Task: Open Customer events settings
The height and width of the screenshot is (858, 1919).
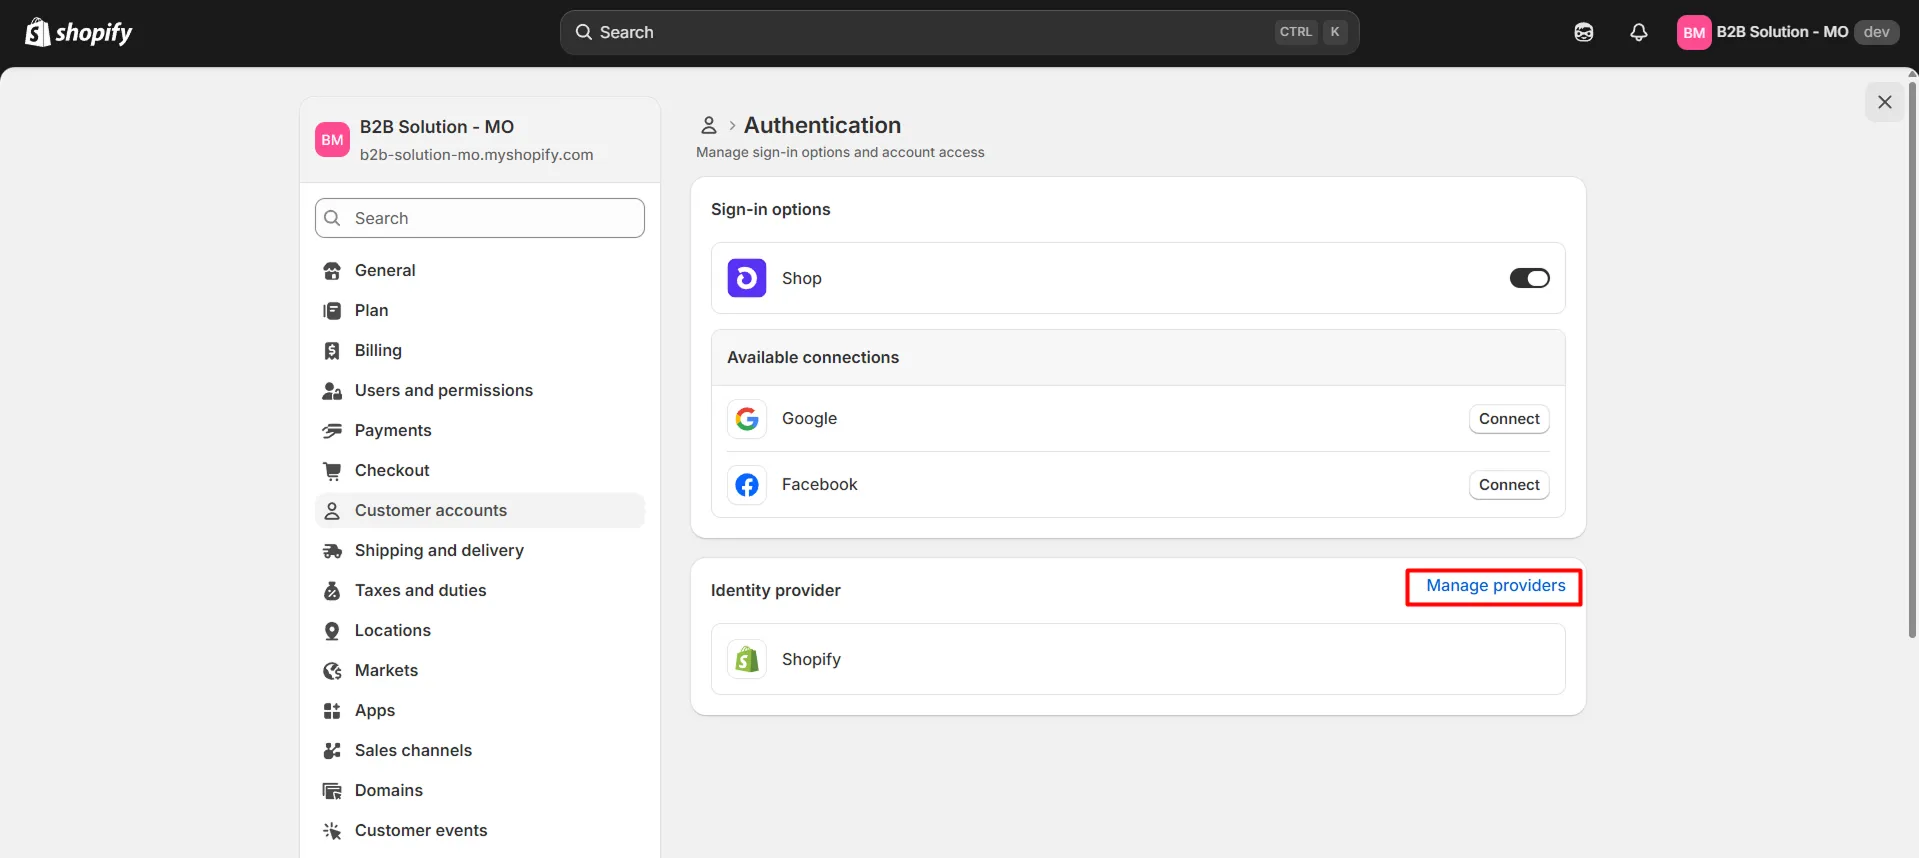Action: (x=480, y=830)
